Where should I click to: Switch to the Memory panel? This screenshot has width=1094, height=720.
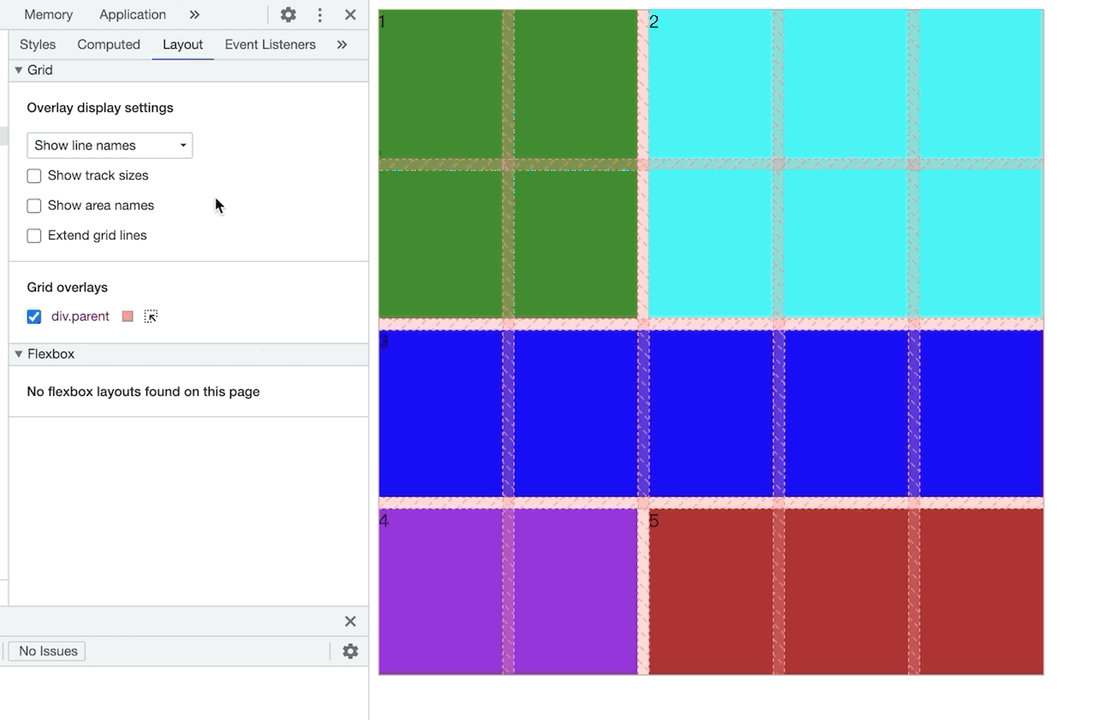(x=48, y=15)
